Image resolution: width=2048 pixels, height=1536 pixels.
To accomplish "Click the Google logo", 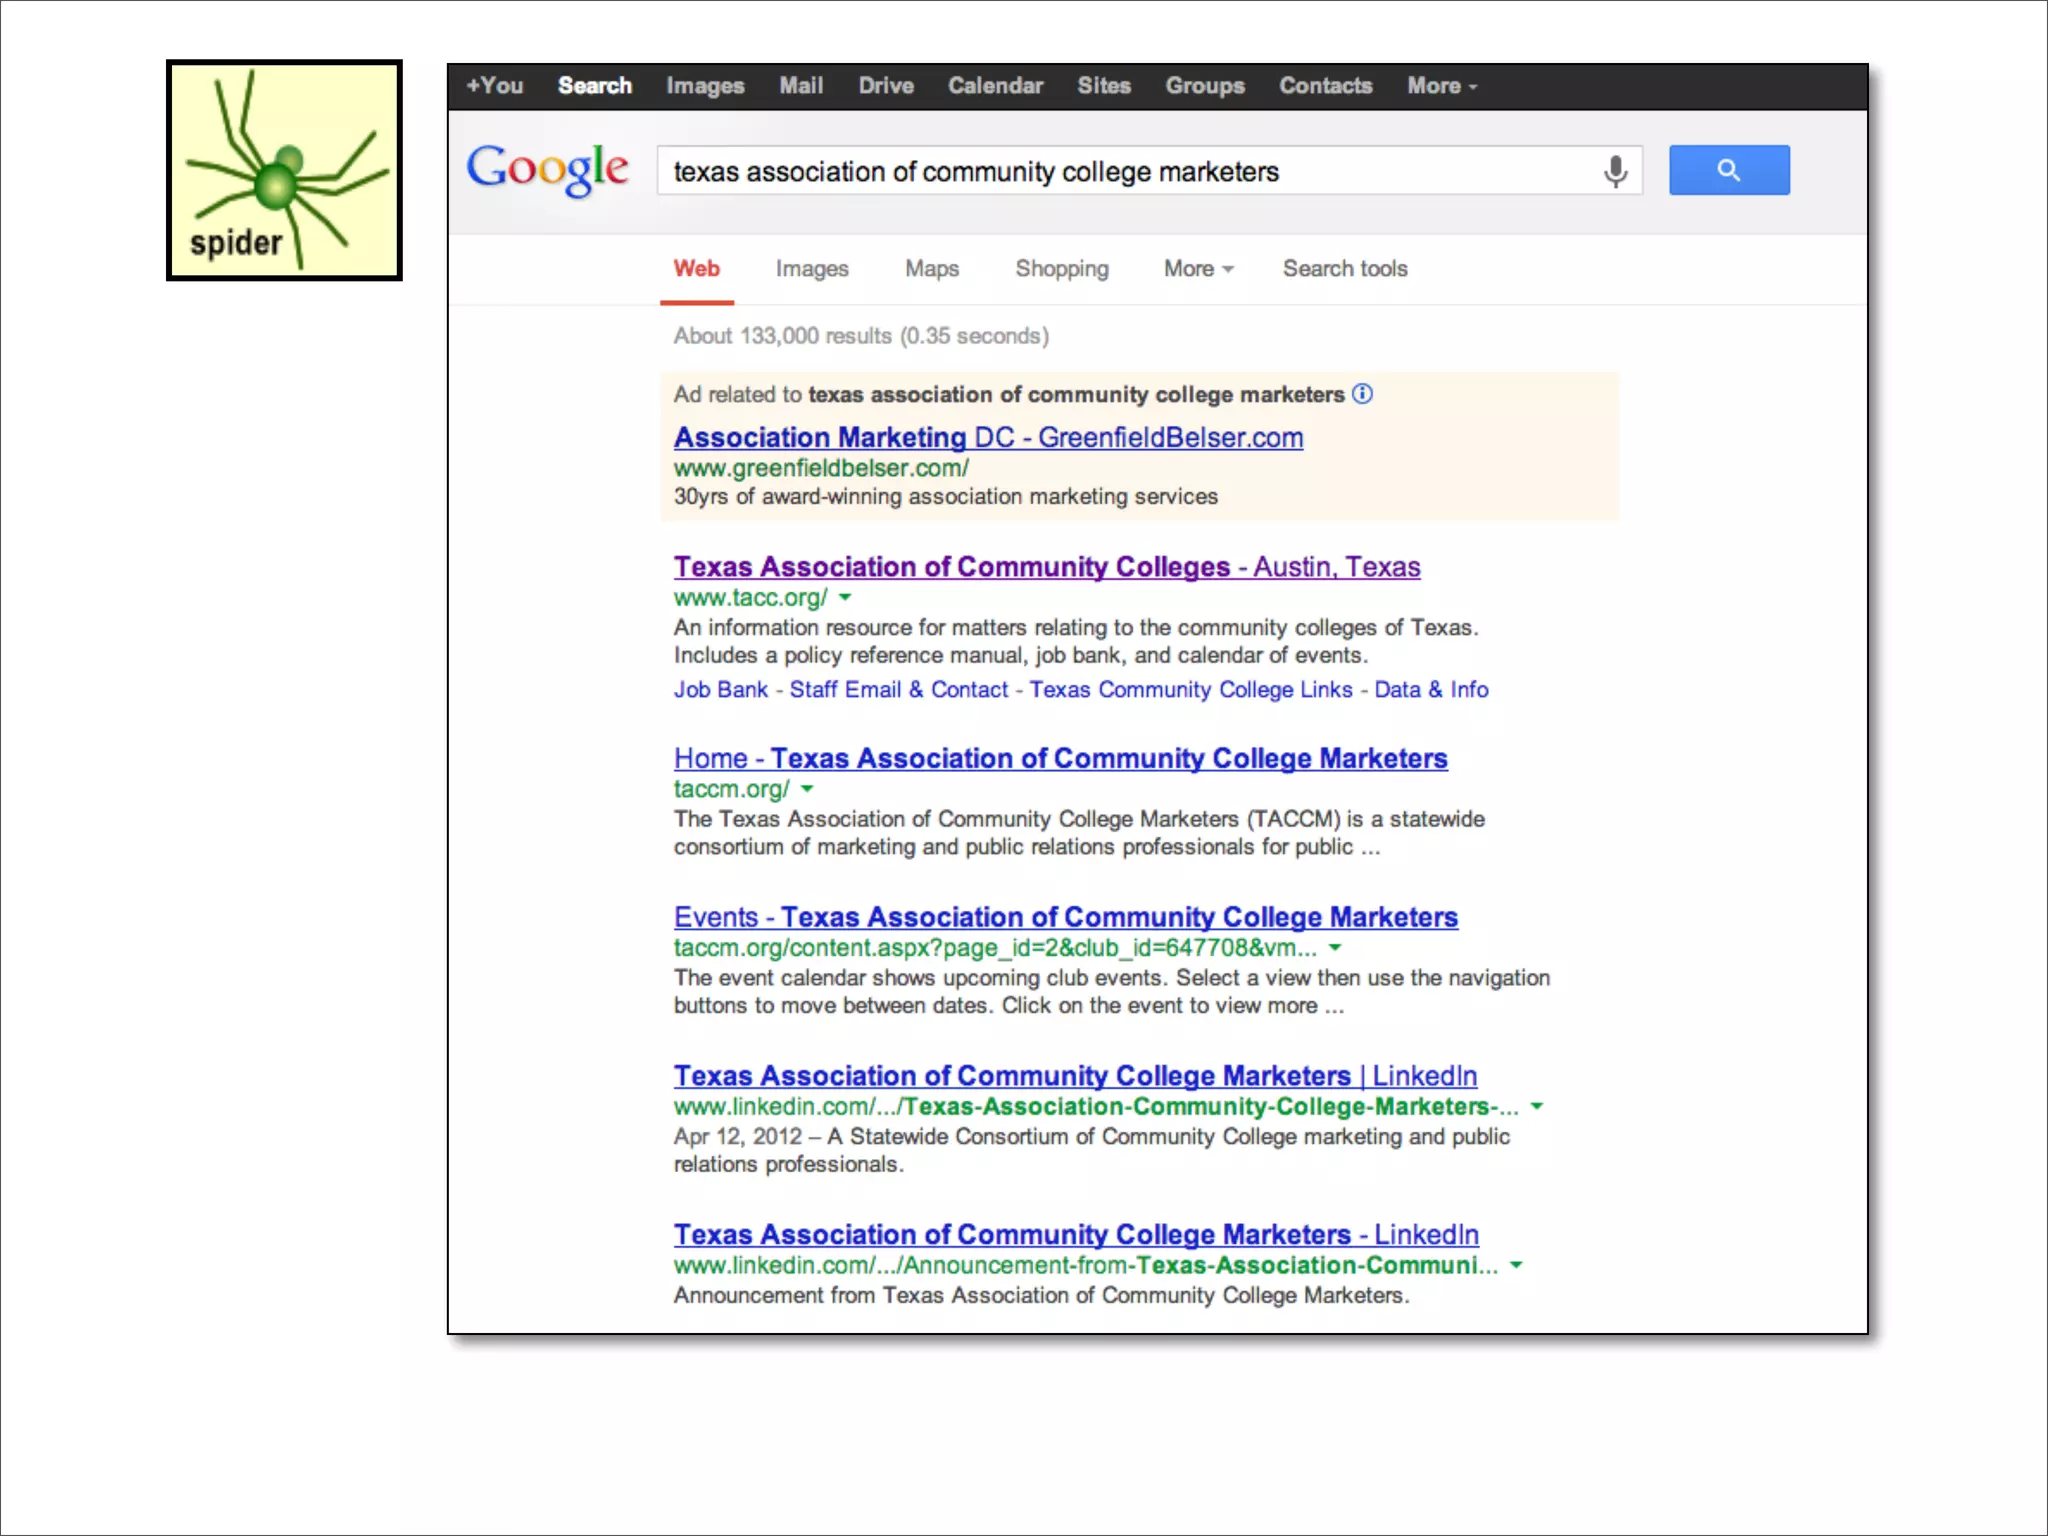I will [548, 169].
